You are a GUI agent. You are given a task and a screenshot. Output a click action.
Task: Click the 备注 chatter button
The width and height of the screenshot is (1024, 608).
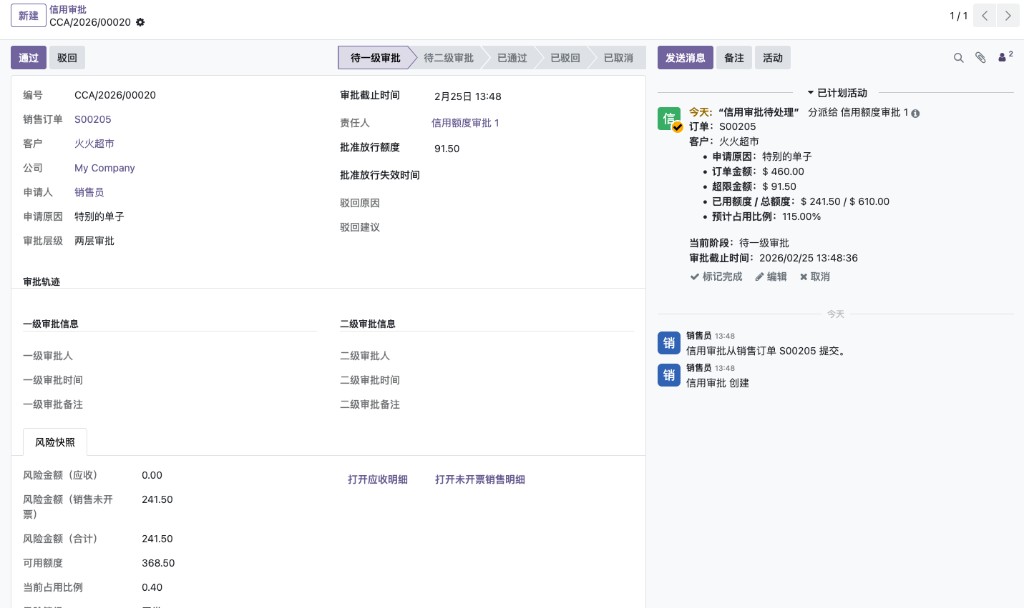734,57
